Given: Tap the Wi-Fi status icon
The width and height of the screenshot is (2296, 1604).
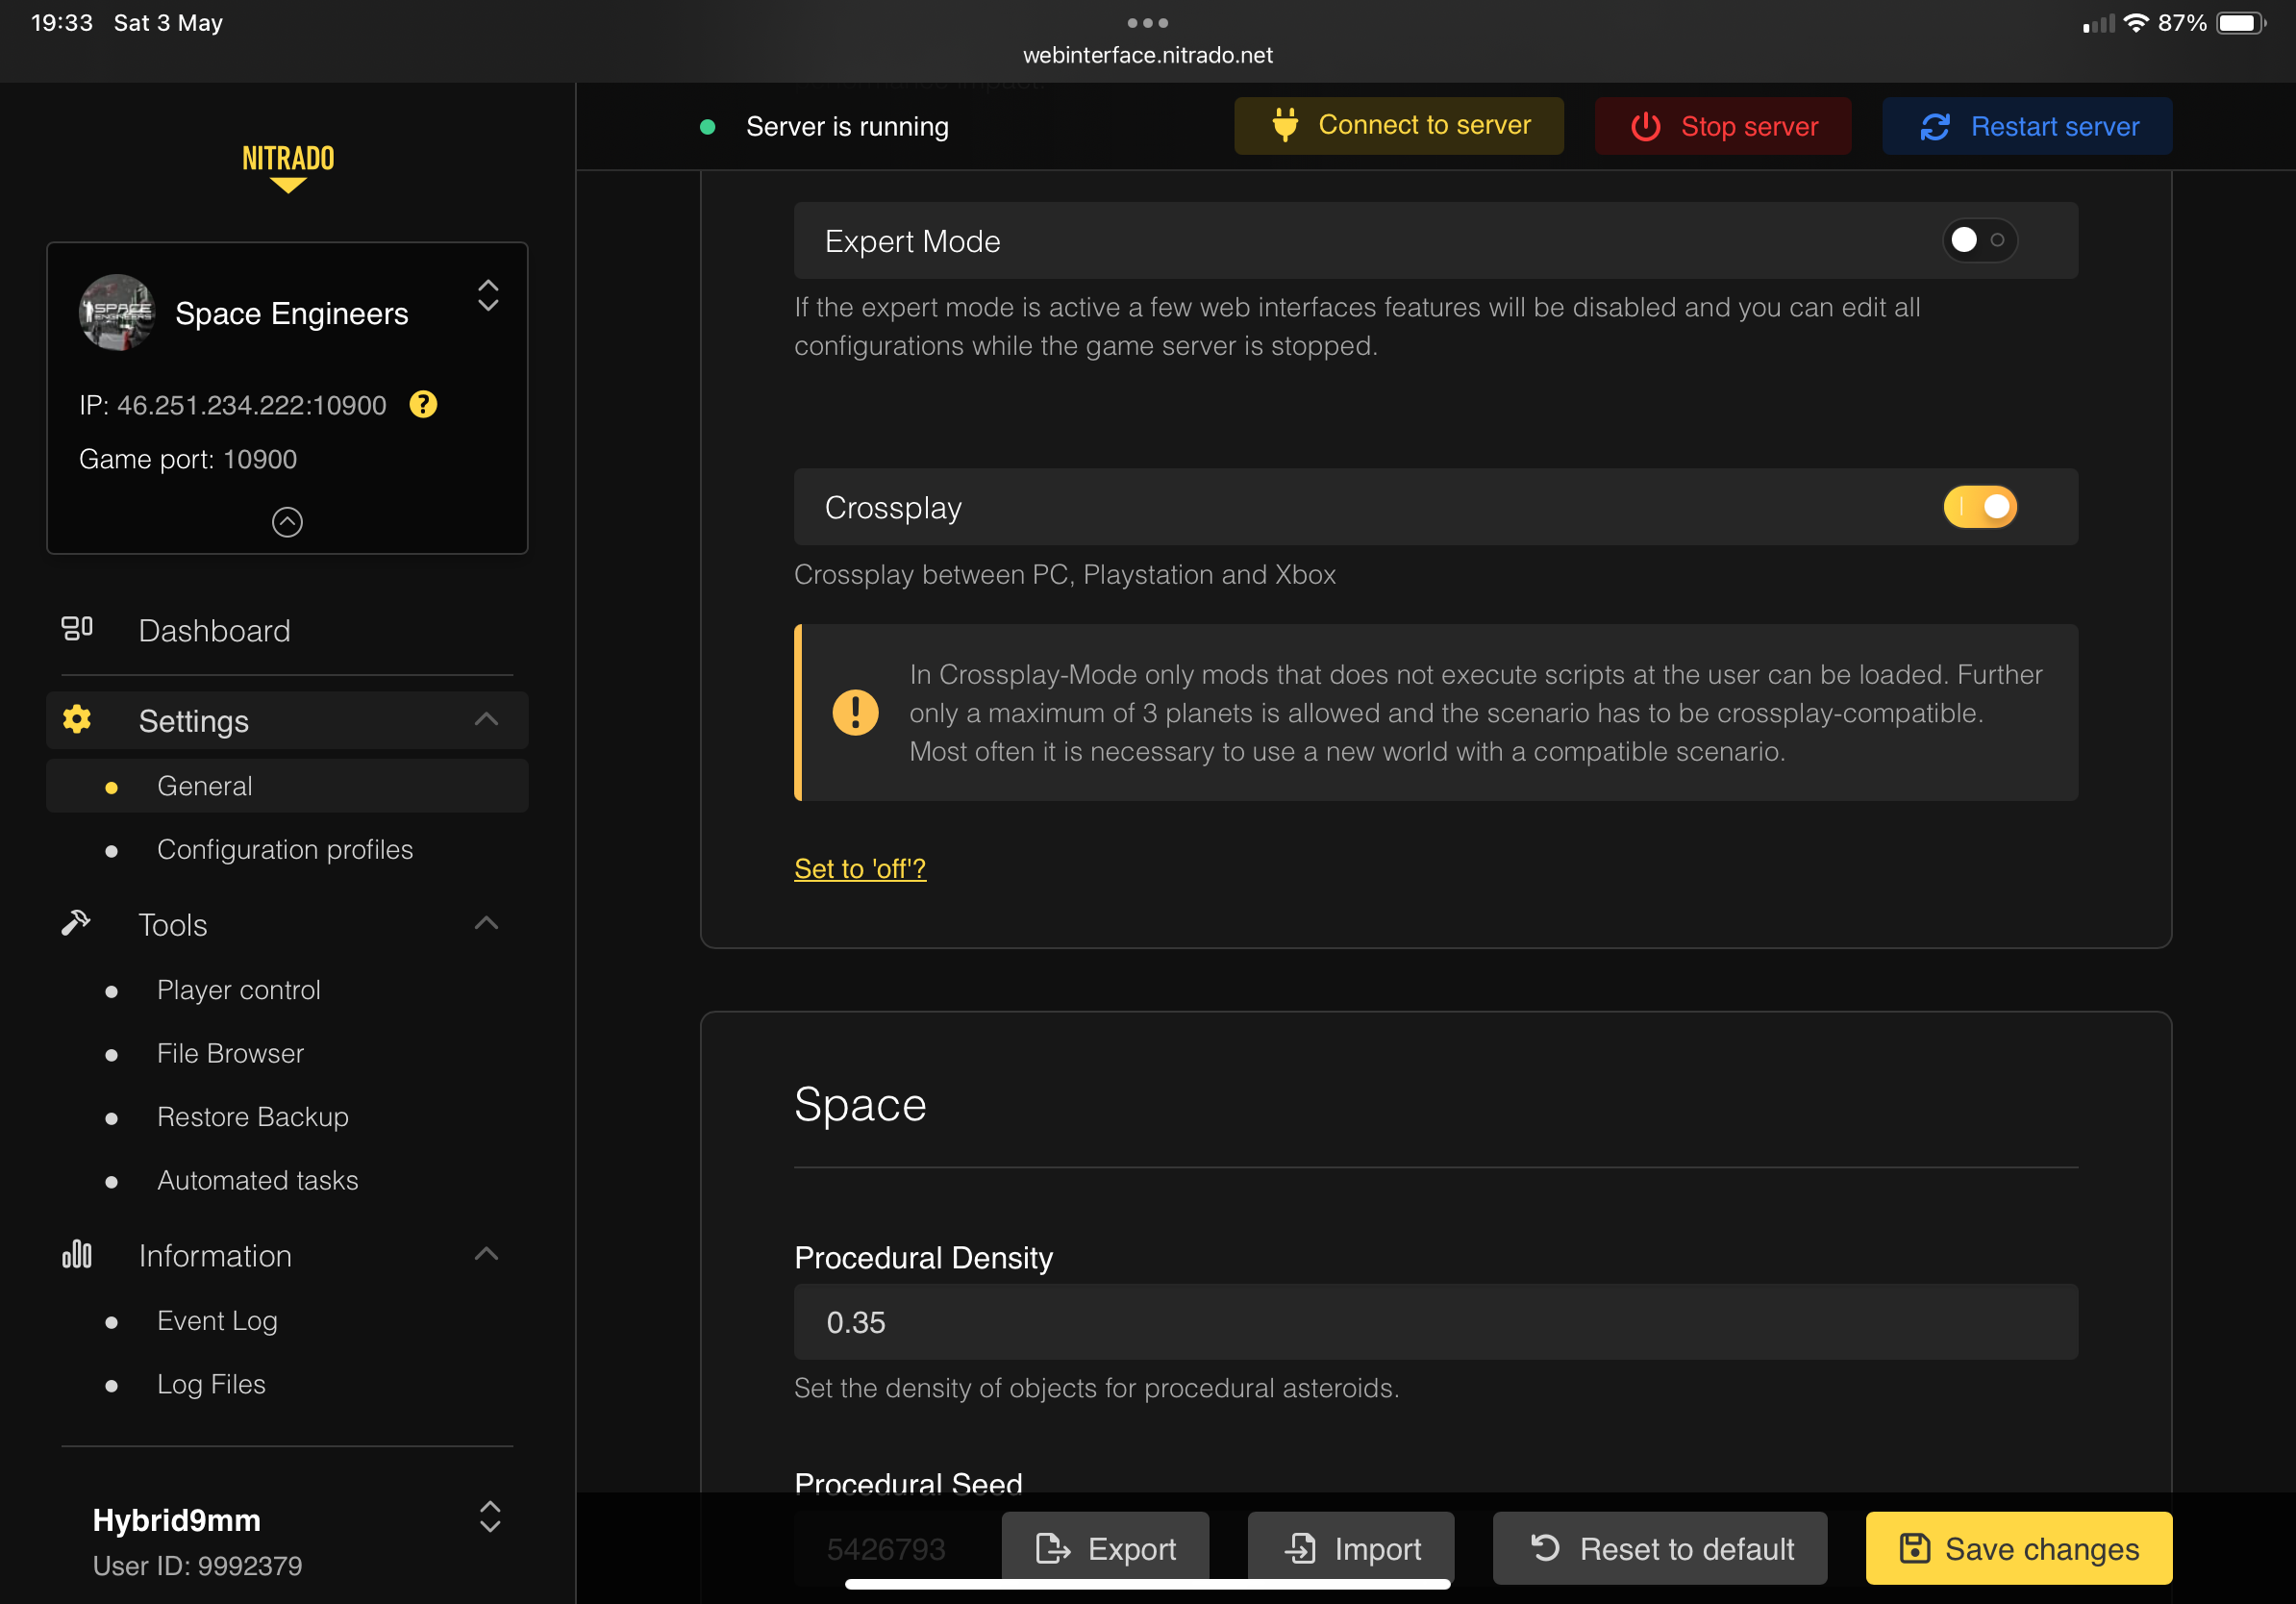Looking at the screenshot, I should 2135,22.
